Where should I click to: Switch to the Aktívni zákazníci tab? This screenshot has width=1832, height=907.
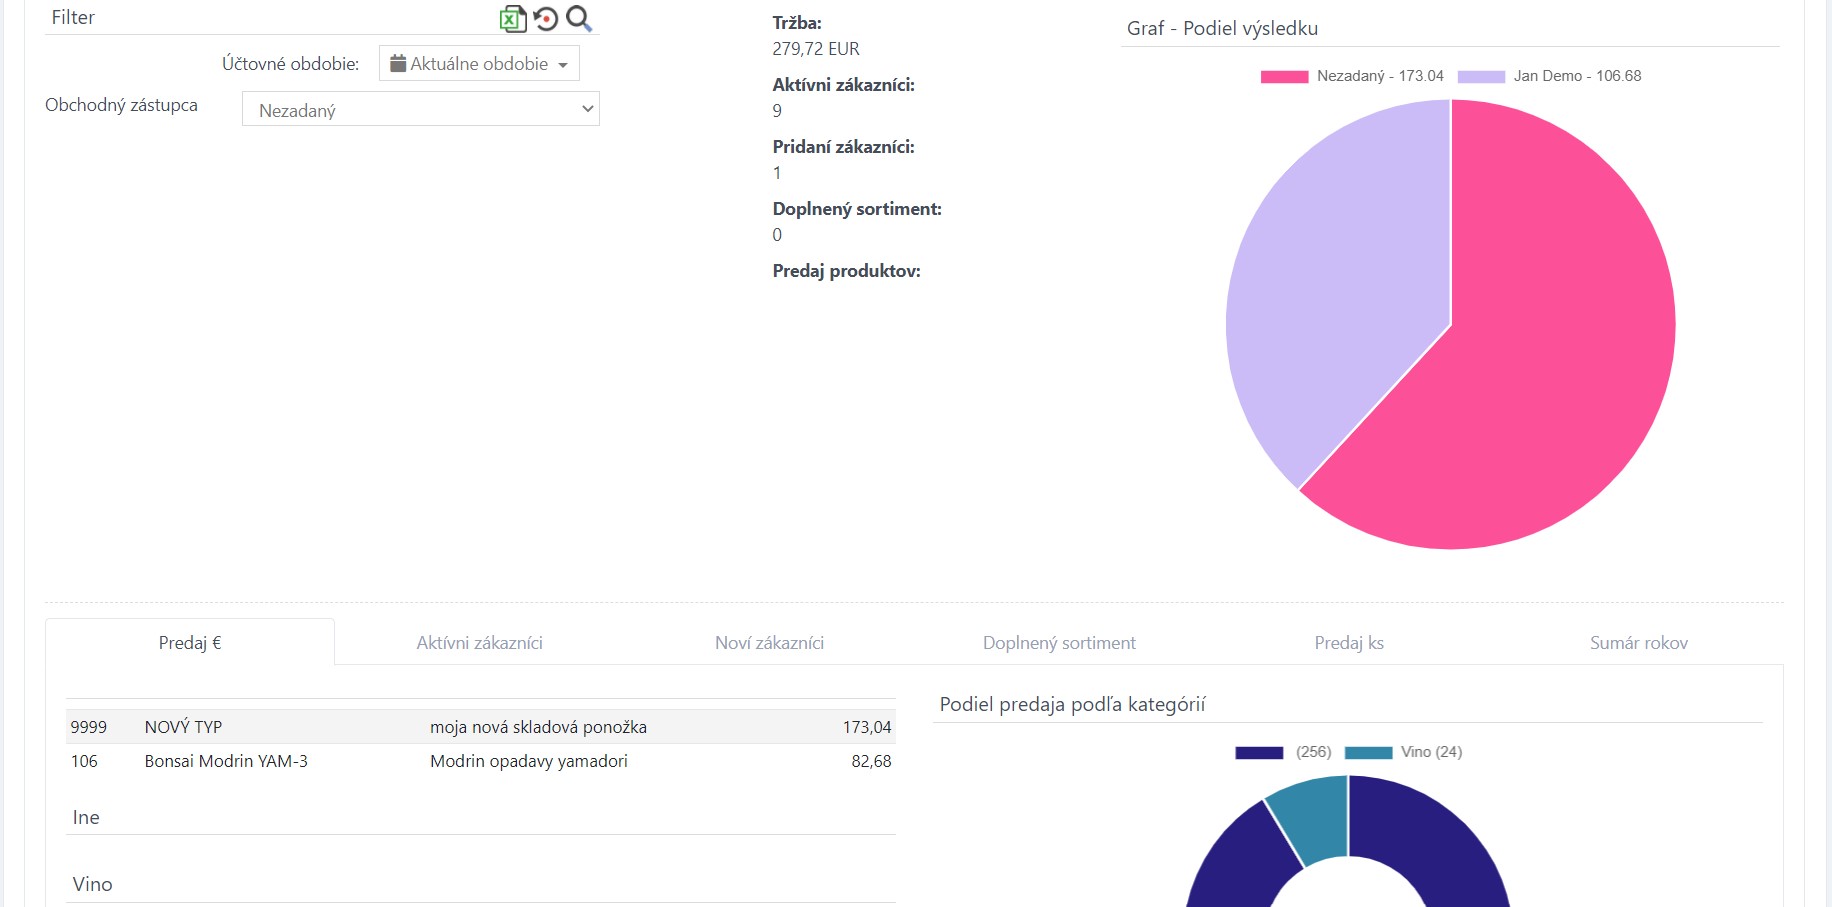click(480, 642)
